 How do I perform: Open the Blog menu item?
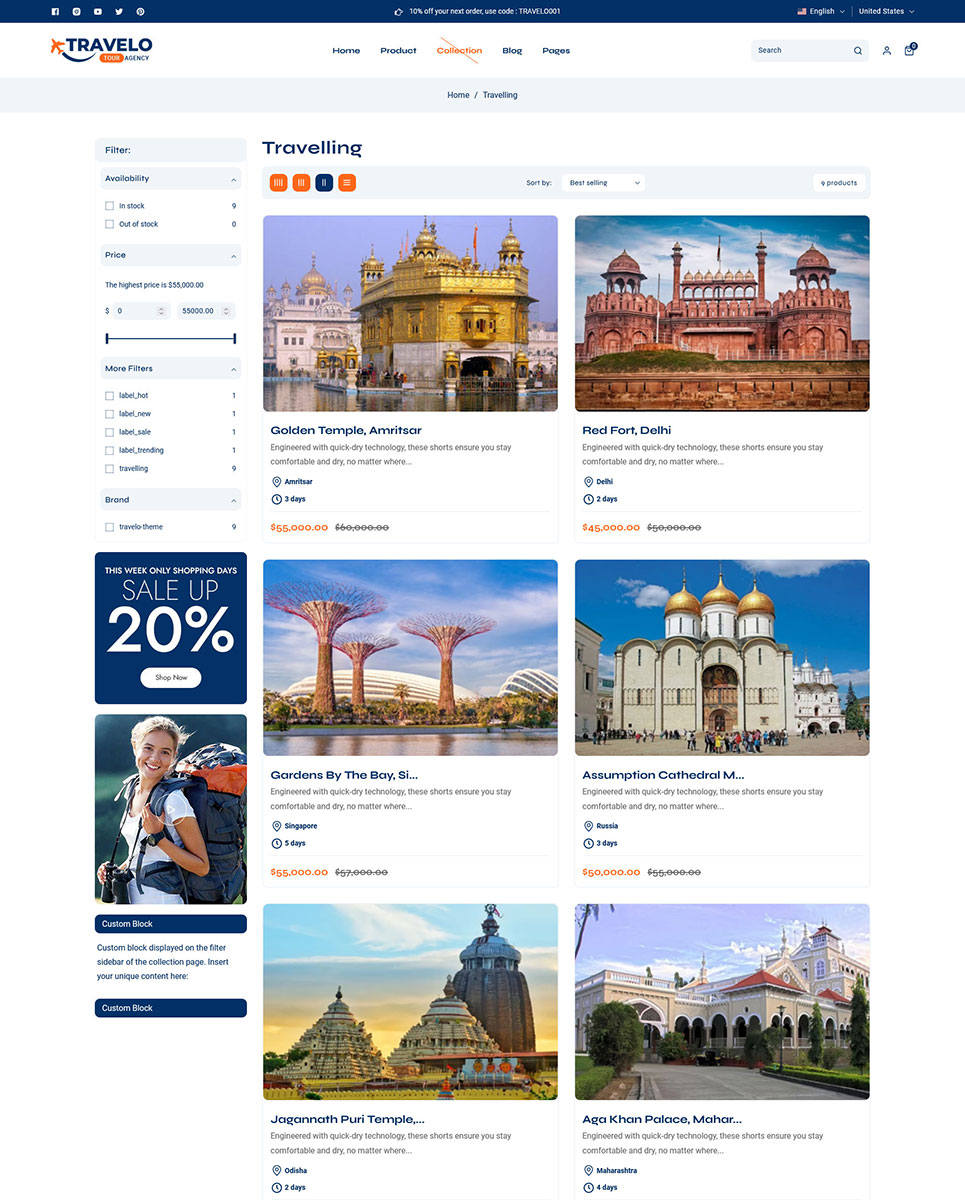[512, 50]
